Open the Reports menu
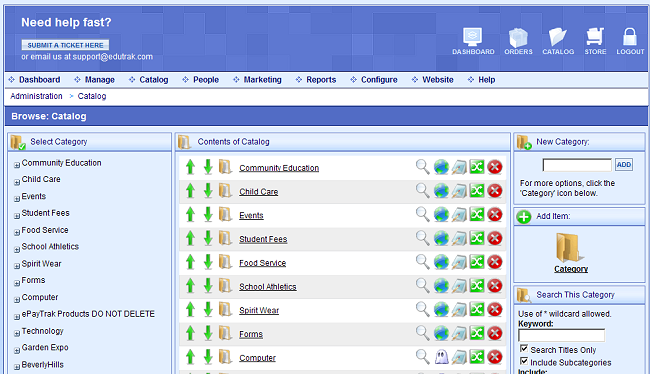The width and height of the screenshot is (650, 374). (321, 80)
